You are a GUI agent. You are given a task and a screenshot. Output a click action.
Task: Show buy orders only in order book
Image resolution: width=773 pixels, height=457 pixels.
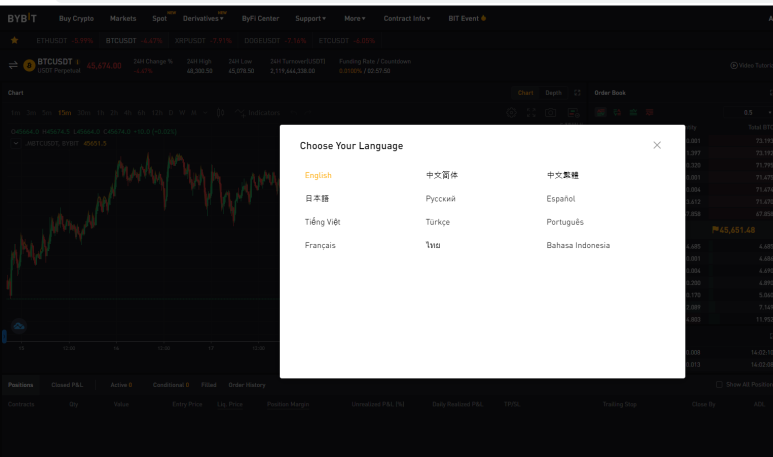point(633,112)
